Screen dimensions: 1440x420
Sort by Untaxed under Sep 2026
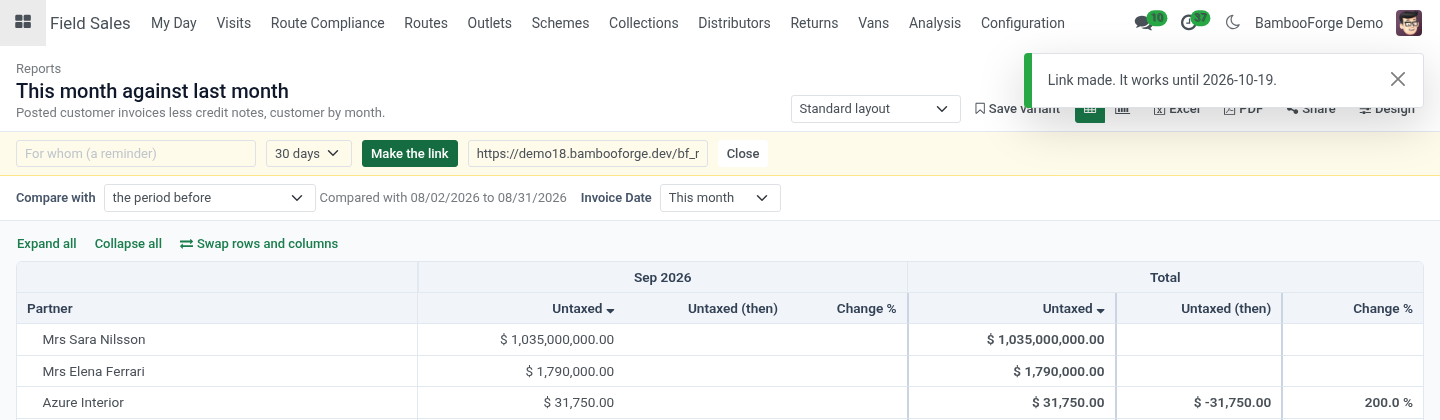point(583,309)
